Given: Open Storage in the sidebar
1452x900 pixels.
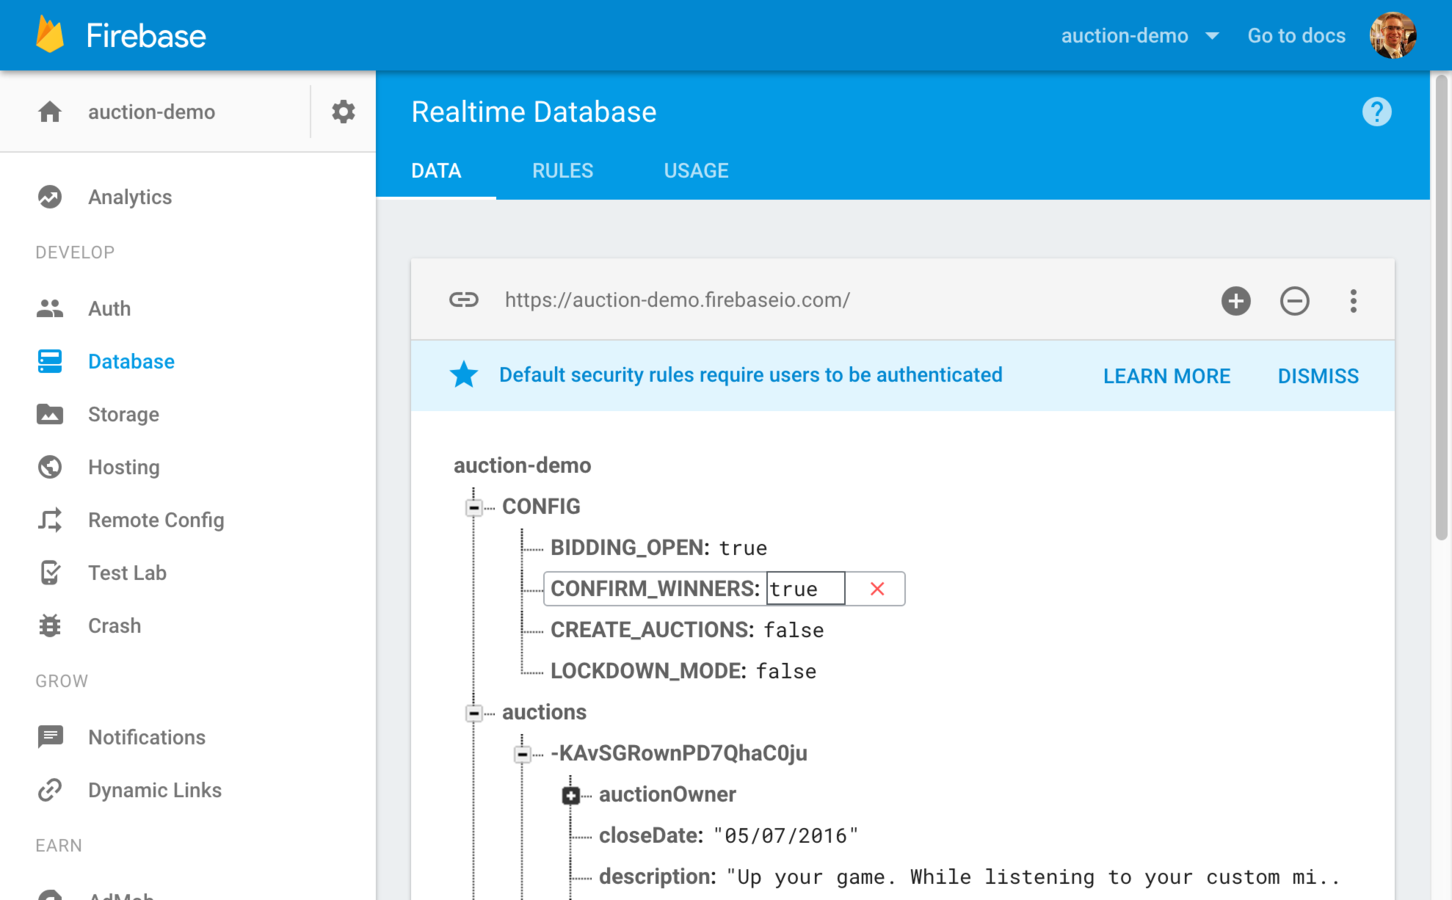Looking at the screenshot, I should tap(123, 414).
